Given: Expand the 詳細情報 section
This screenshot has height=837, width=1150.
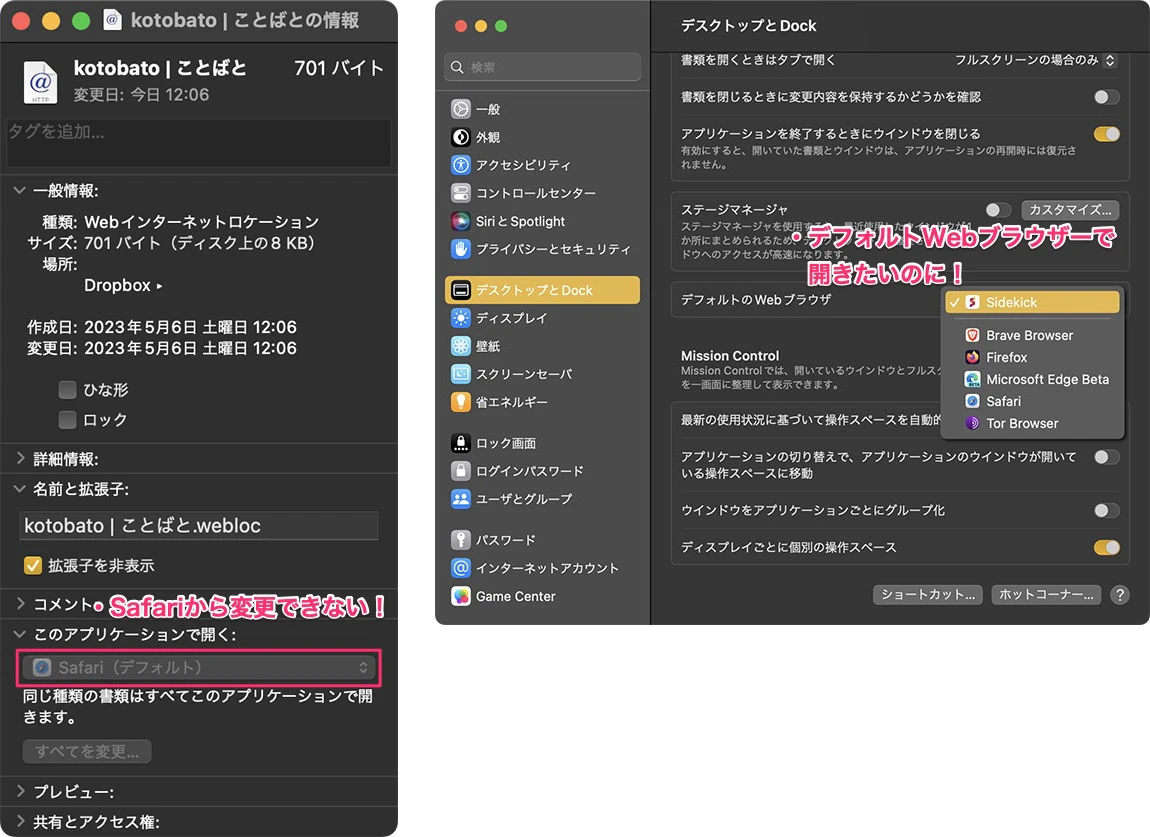Looking at the screenshot, I should pos(21,459).
